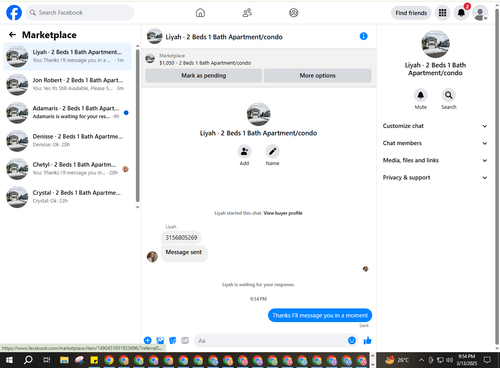The image size is (500, 368).
Task: Open the Groups icon in top bar
Action: click(294, 13)
